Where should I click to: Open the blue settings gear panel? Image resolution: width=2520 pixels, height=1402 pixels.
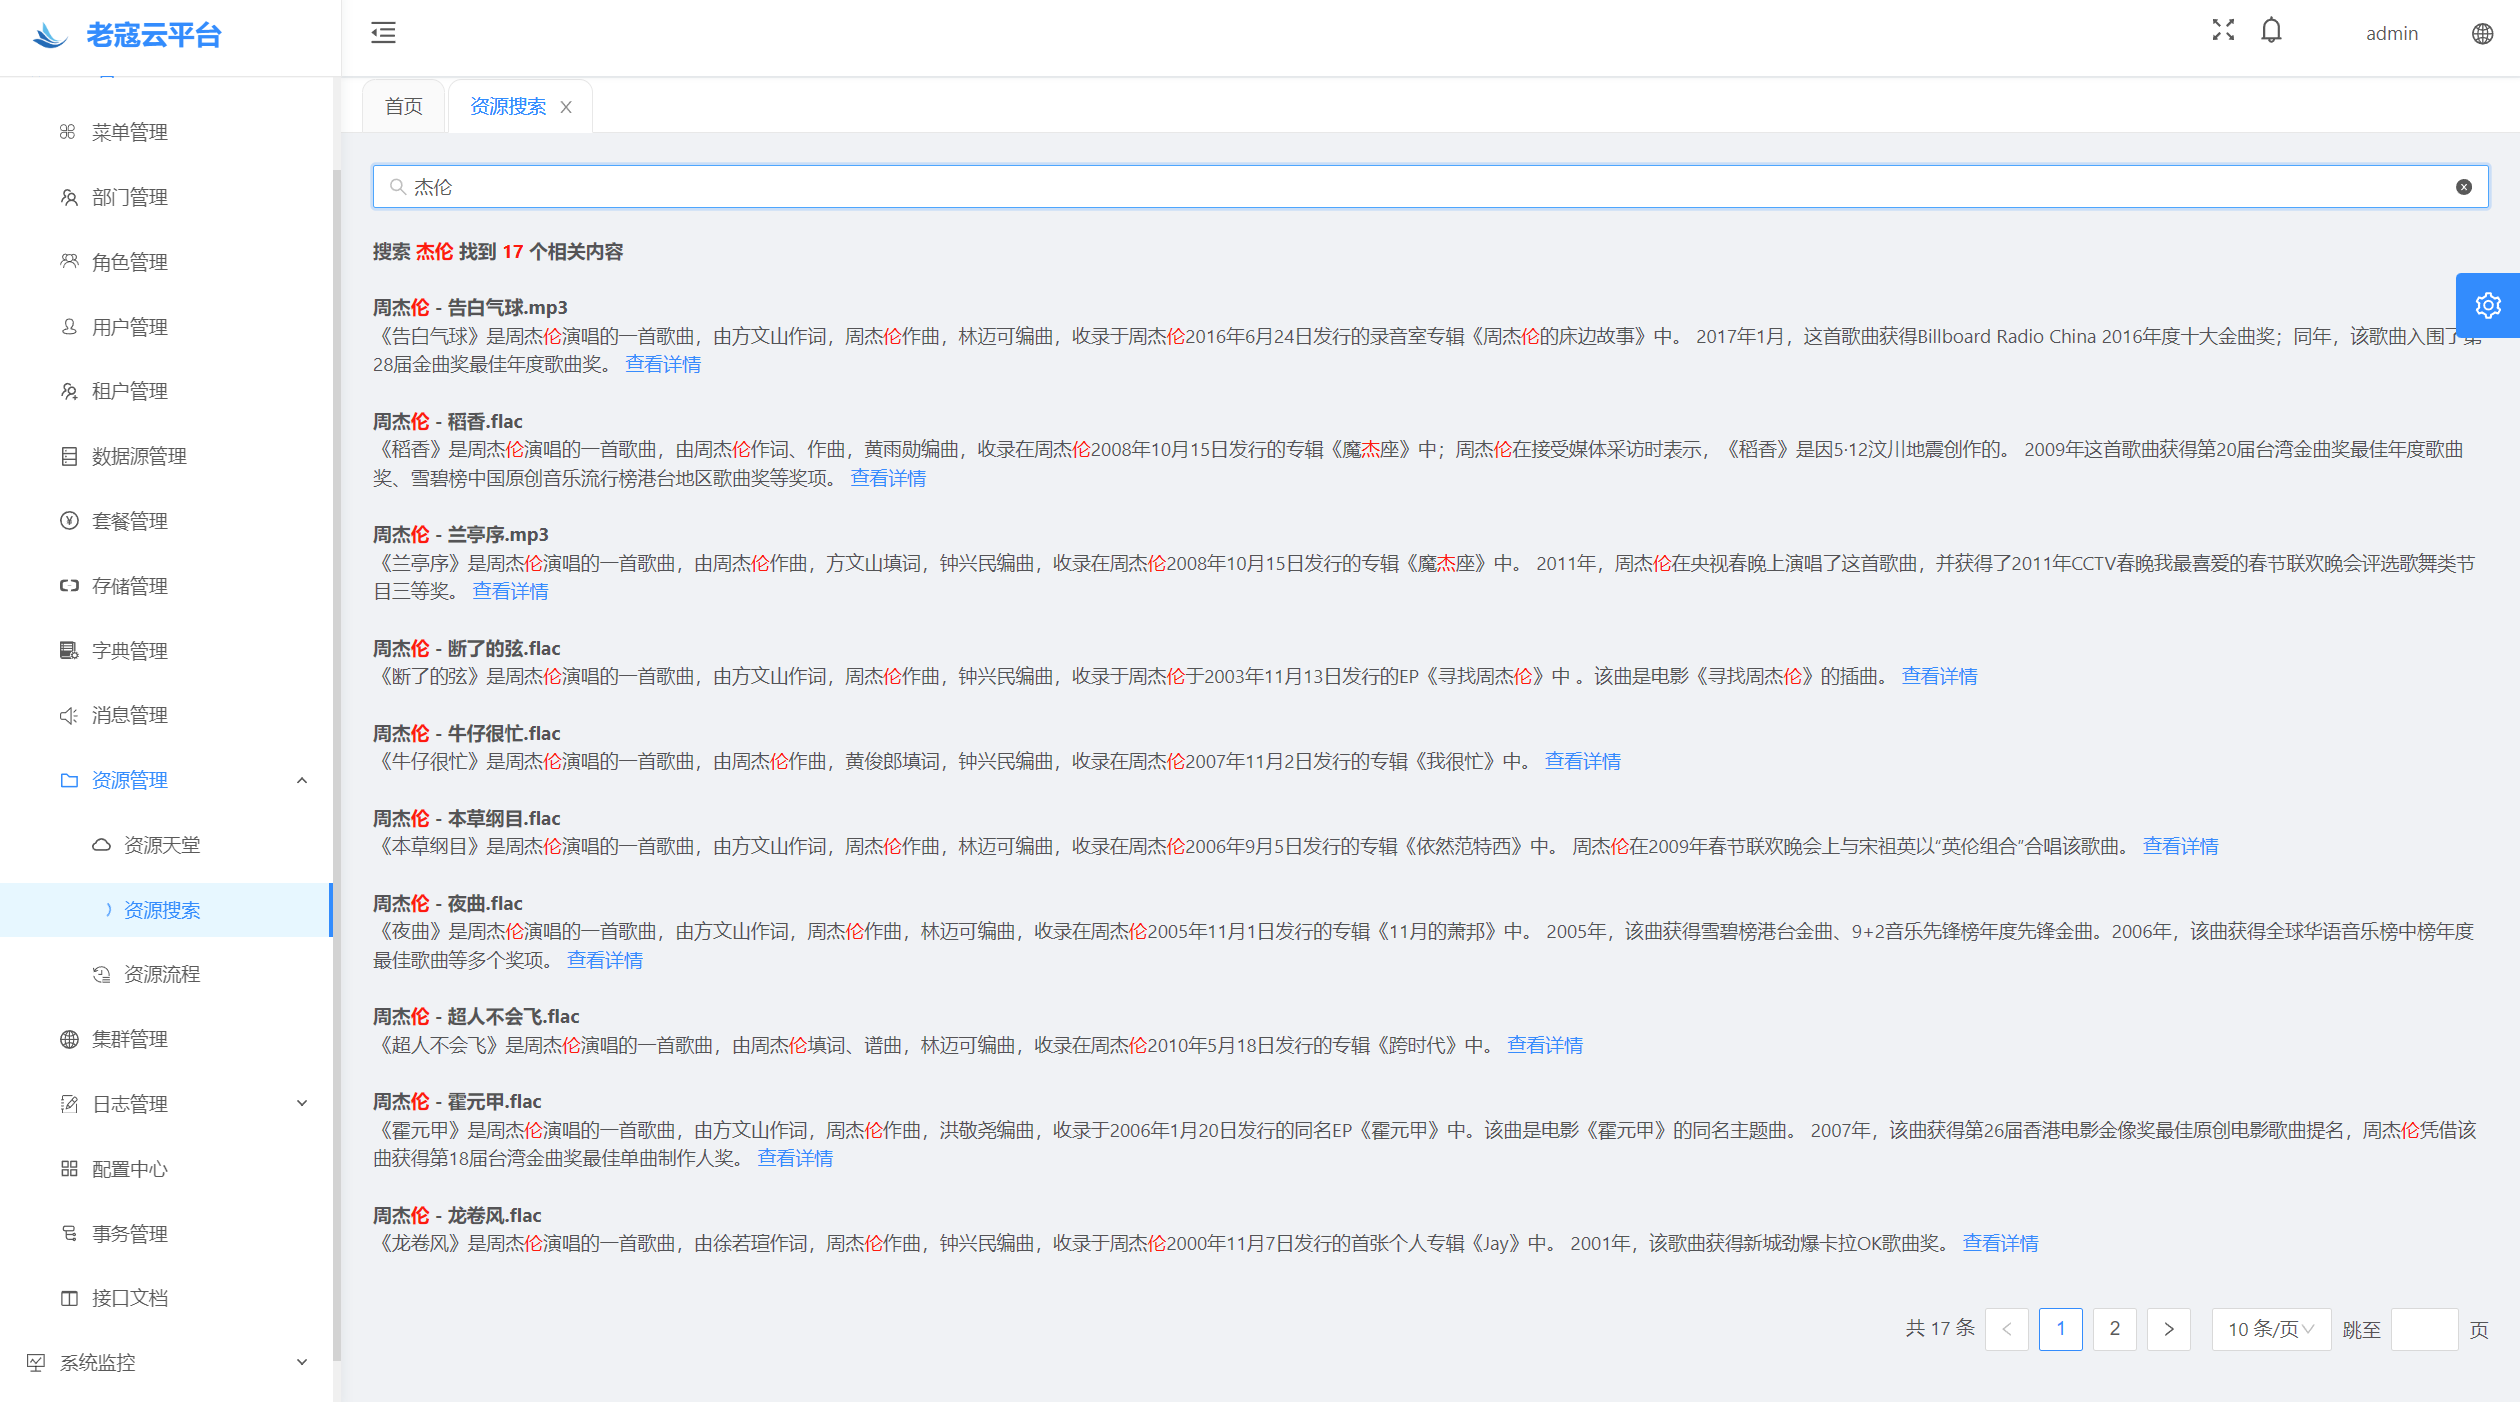click(x=2487, y=305)
